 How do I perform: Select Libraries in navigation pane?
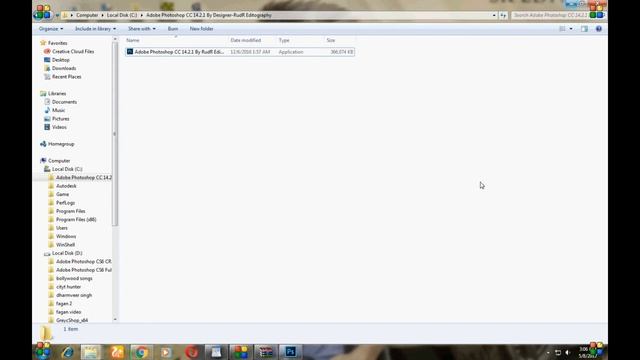57,93
